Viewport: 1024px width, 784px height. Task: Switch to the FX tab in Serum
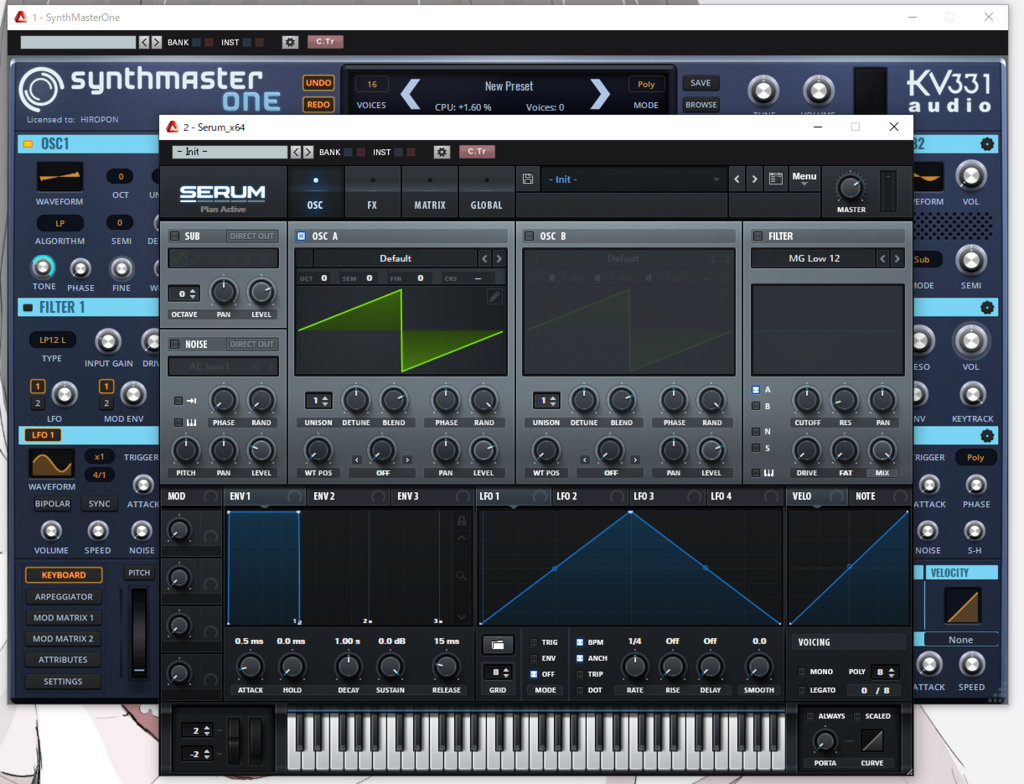point(372,191)
